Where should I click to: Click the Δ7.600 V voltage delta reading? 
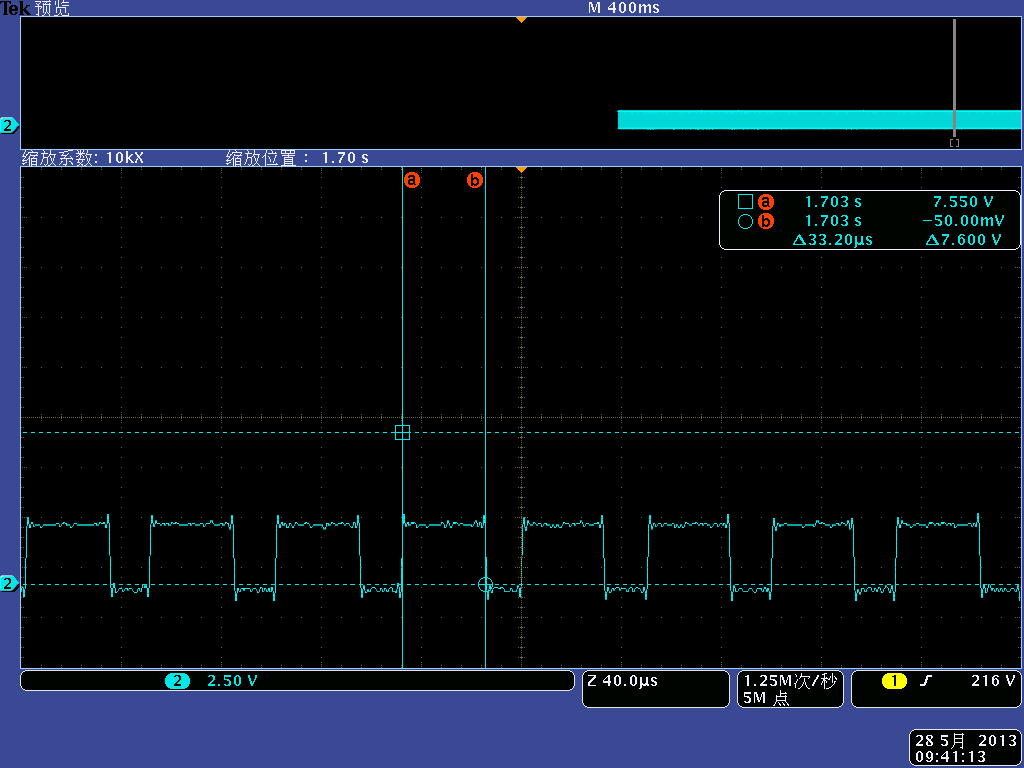click(963, 240)
